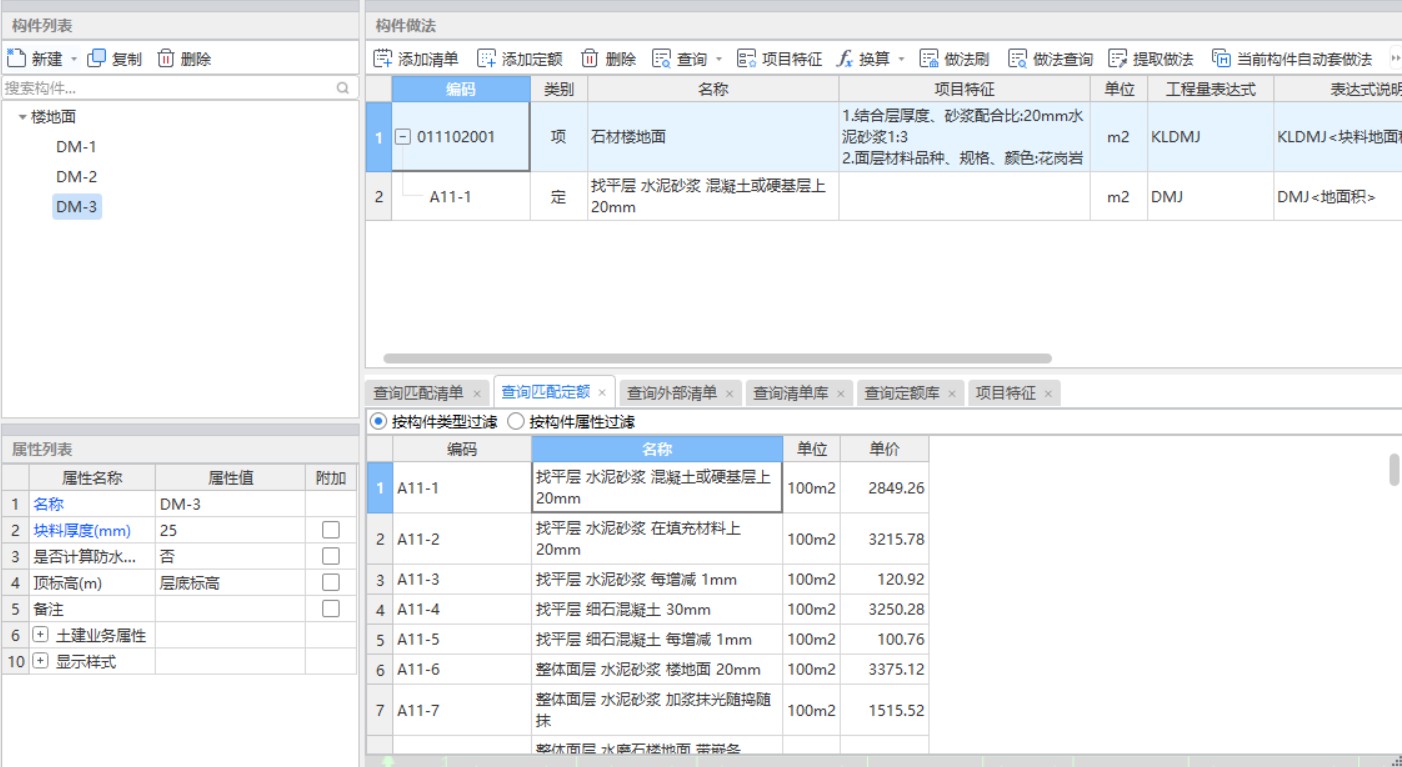Click the 添加清单 icon
Viewport: 1402px width, 767px height.
click(x=383, y=59)
